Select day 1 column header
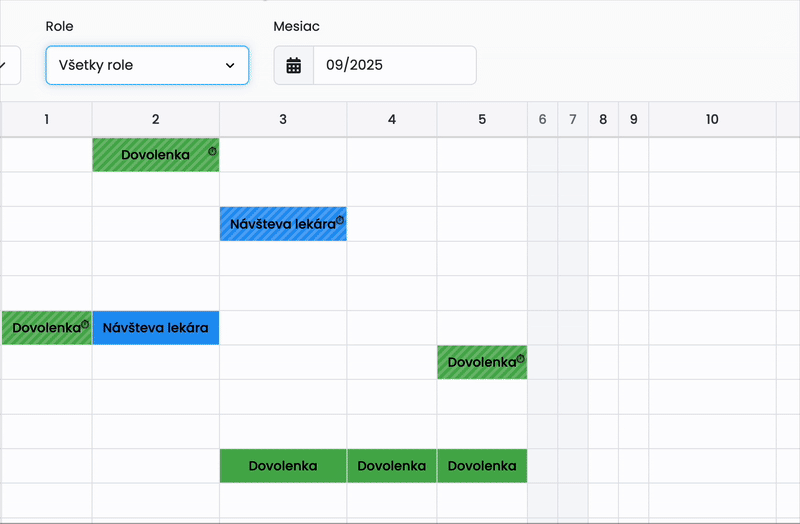 pos(46,120)
